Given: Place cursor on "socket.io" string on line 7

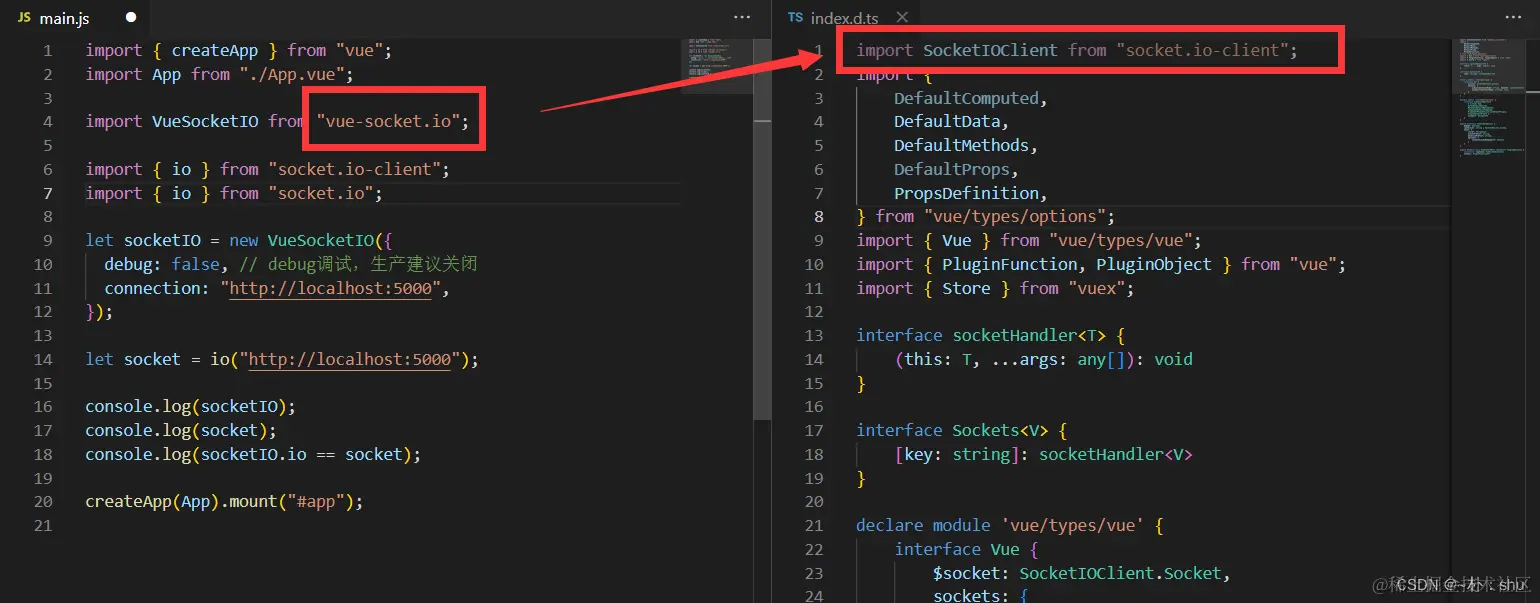Looking at the screenshot, I should click(321, 193).
